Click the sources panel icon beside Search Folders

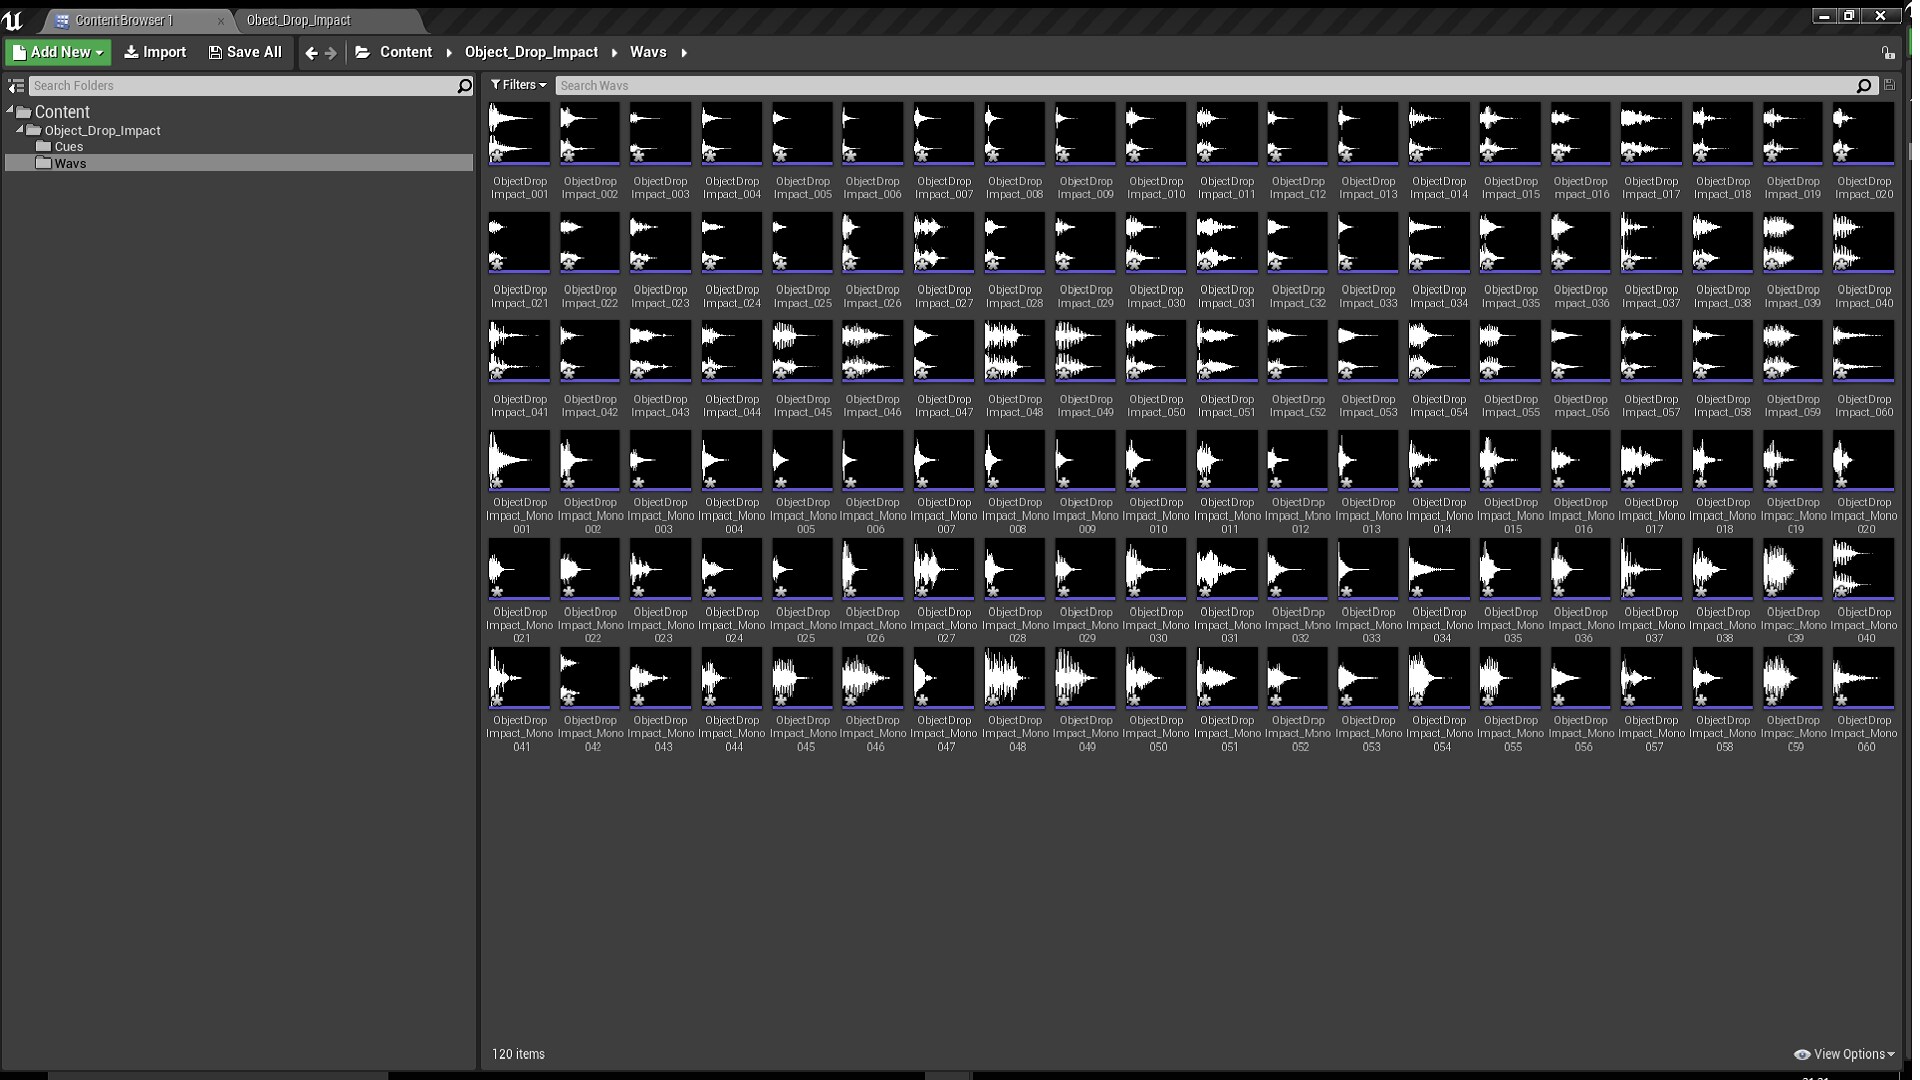[16, 86]
